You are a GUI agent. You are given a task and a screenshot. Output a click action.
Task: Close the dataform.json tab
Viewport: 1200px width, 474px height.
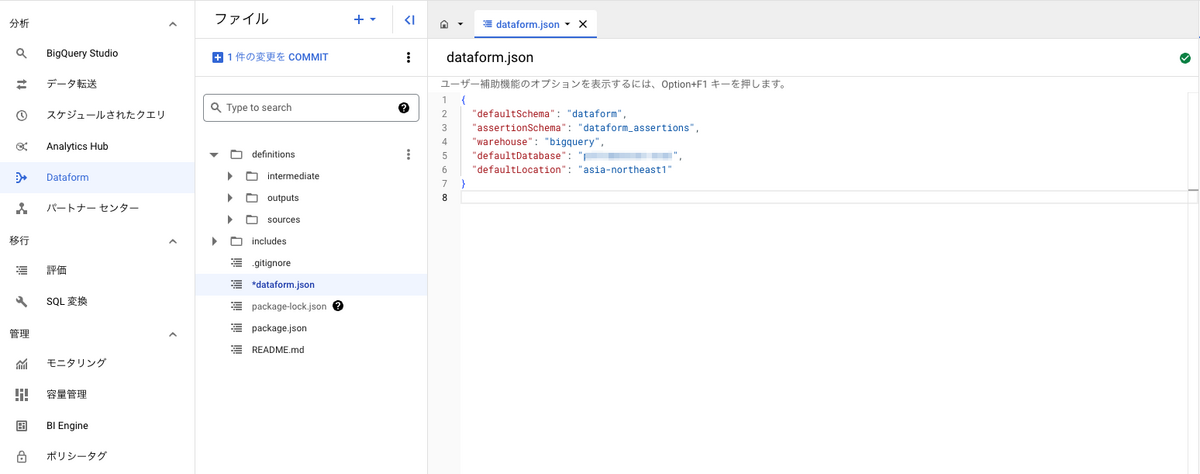[x=583, y=24]
